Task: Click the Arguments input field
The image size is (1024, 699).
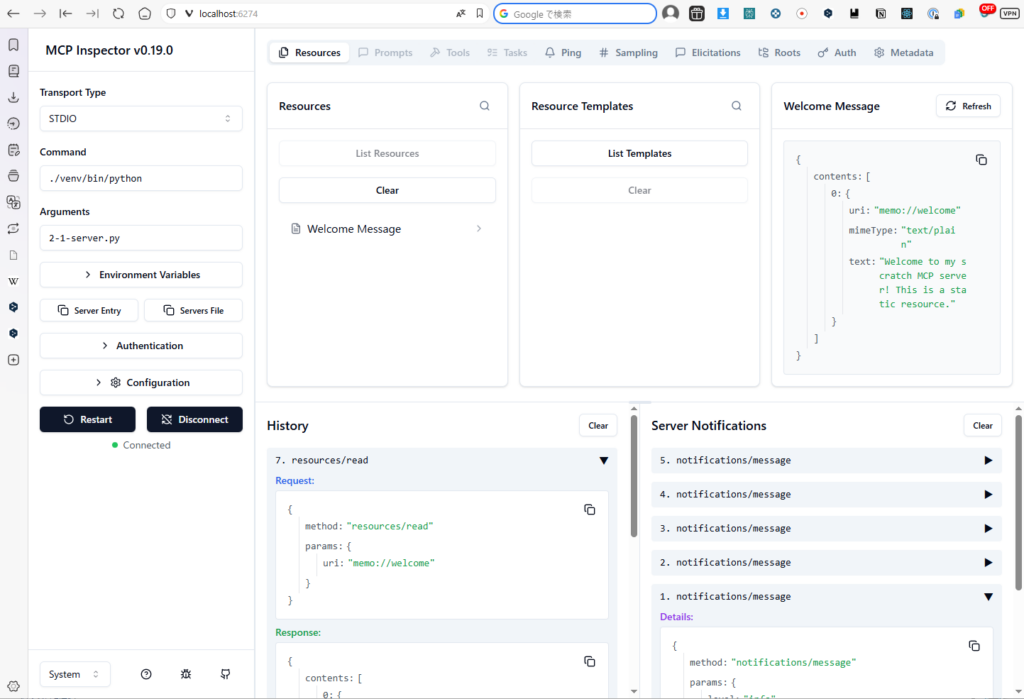Action: [141, 238]
